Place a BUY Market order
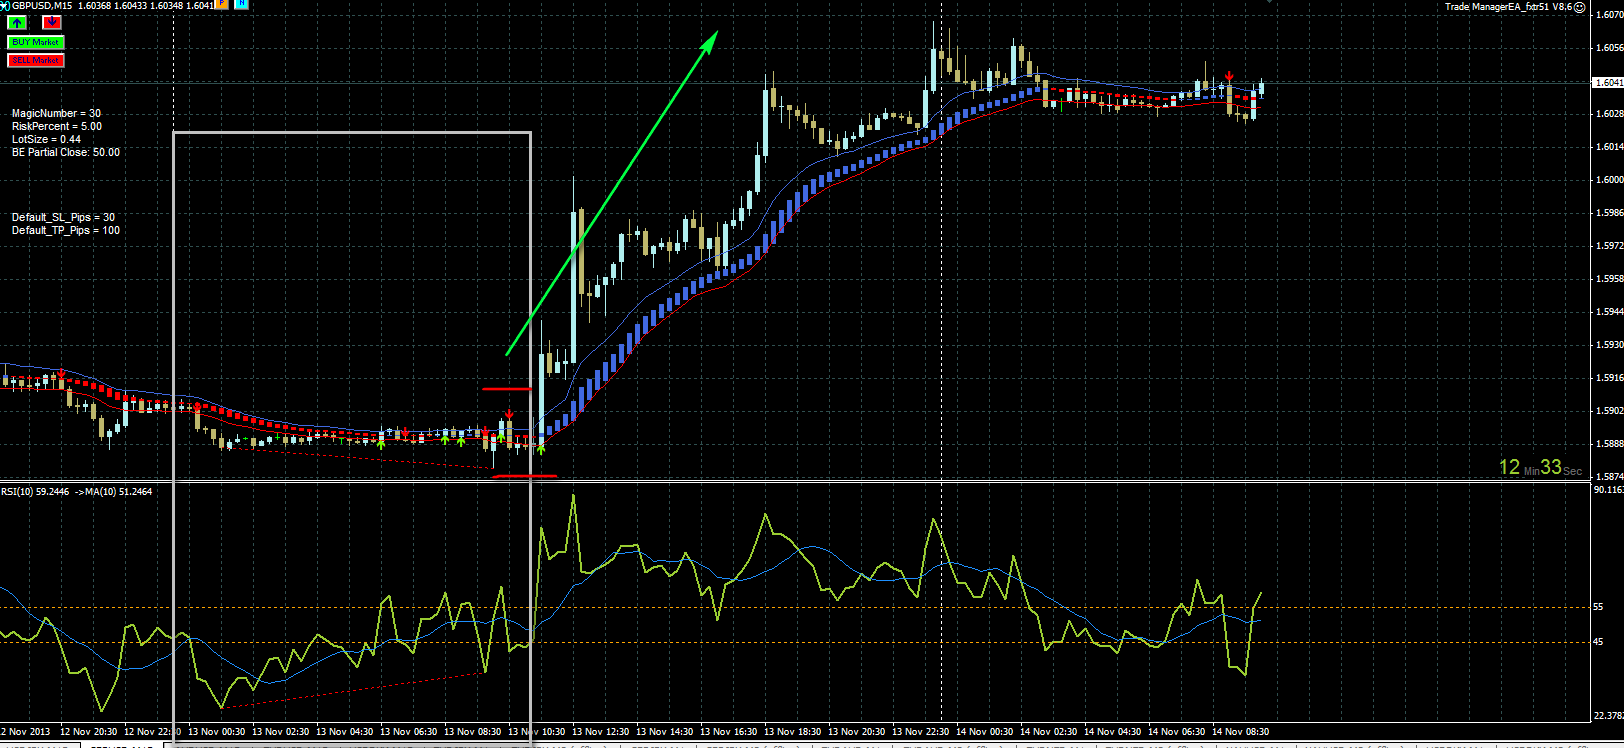 coord(36,42)
